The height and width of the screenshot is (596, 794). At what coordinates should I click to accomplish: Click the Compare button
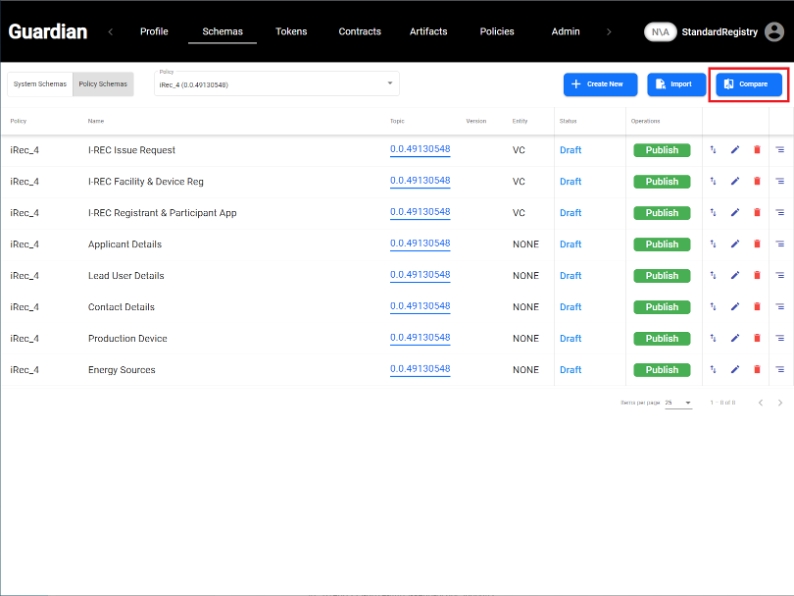click(749, 84)
